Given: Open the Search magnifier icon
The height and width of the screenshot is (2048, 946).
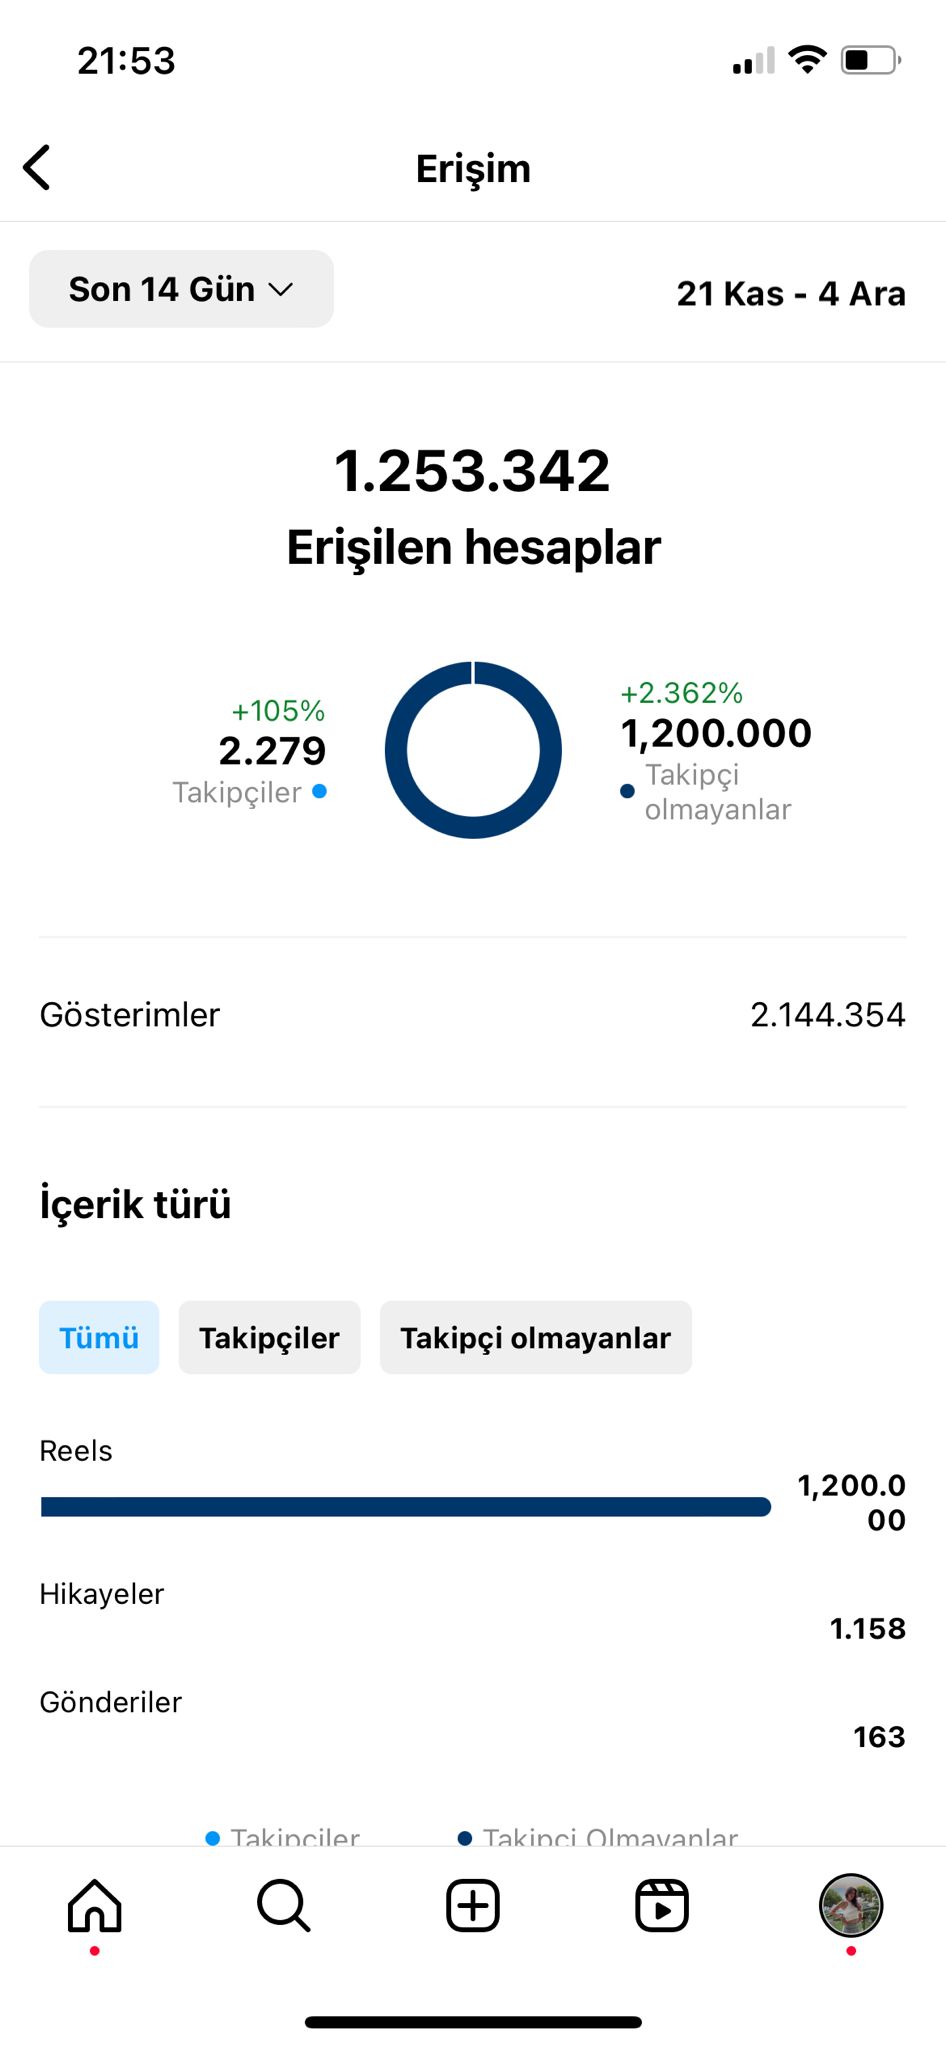Looking at the screenshot, I should (x=284, y=1906).
